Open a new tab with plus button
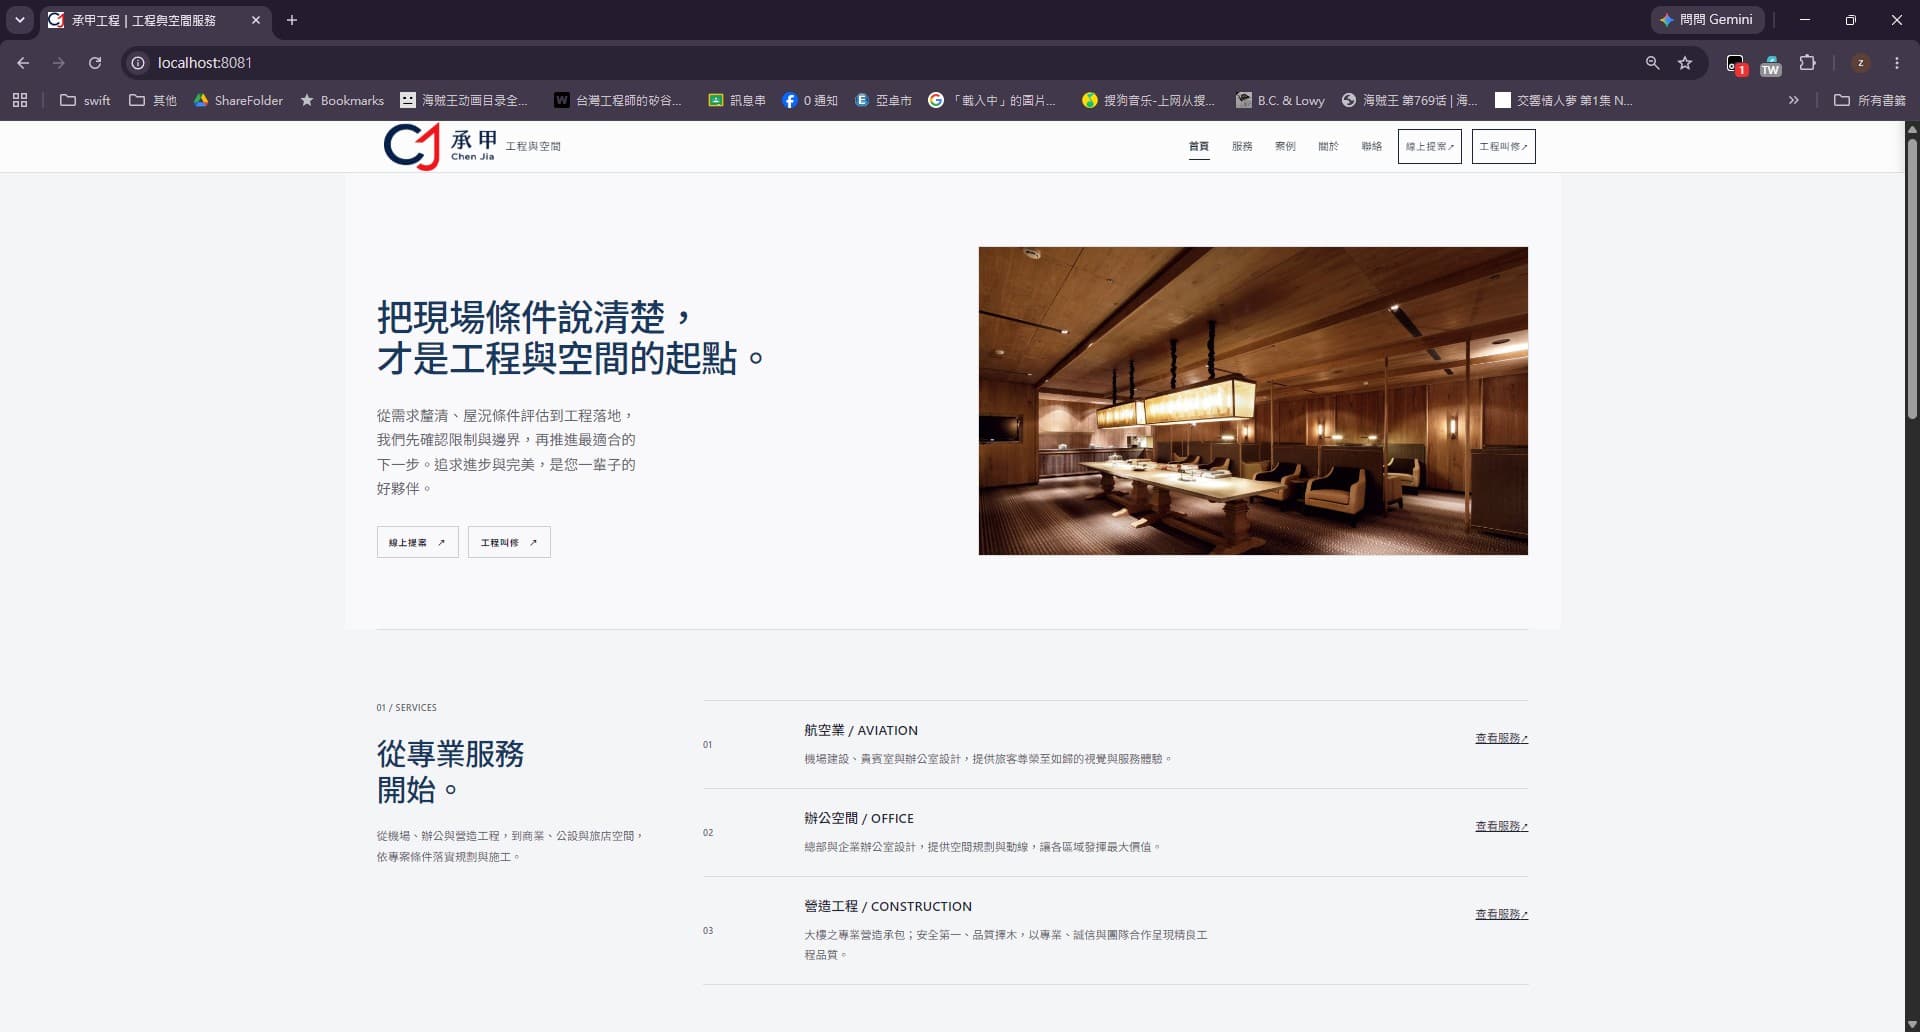 coord(292,20)
